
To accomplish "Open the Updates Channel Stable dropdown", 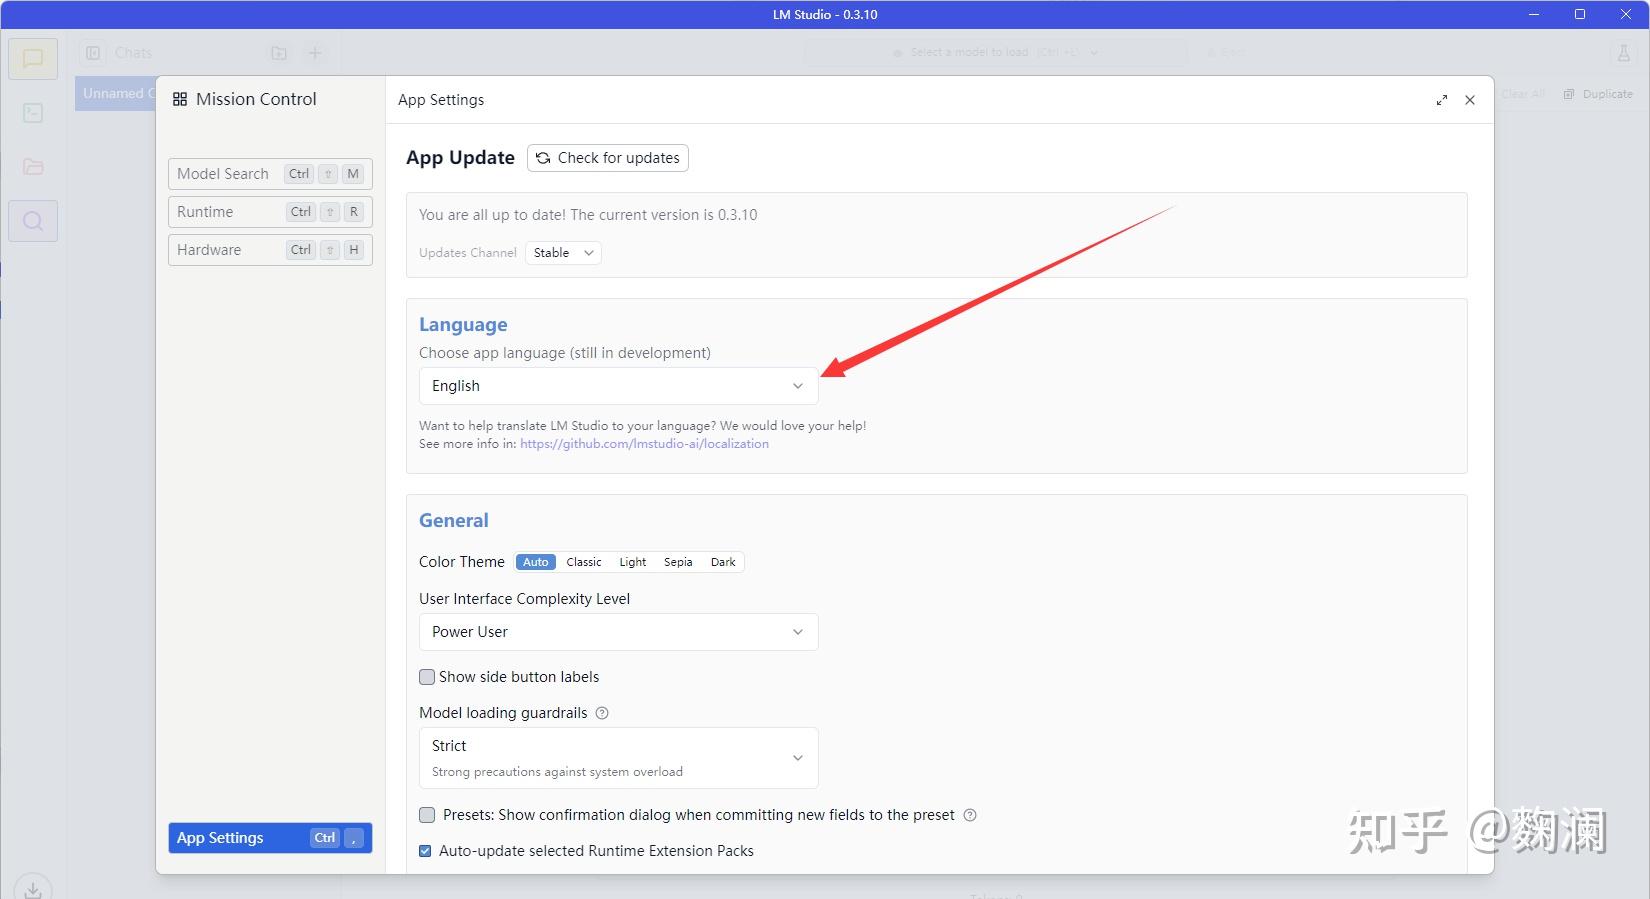I will [x=563, y=253].
